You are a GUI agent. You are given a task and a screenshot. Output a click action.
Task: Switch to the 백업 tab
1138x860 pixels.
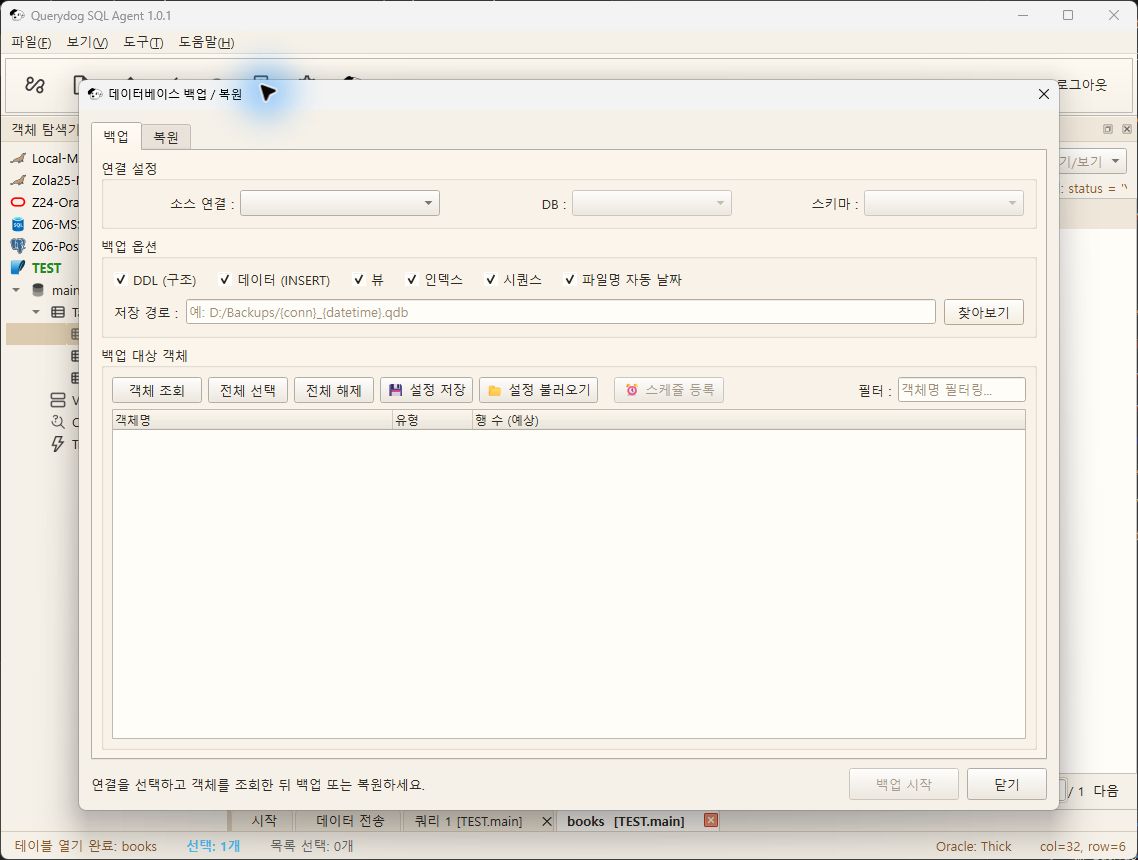coord(116,136)
